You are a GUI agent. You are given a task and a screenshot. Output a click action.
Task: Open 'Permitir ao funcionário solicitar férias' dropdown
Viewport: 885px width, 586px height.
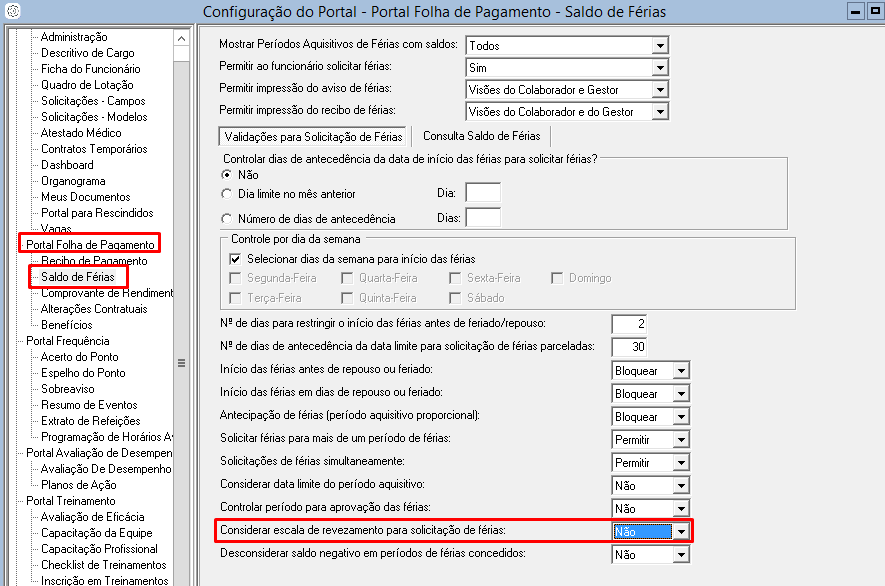coord(659,68)
